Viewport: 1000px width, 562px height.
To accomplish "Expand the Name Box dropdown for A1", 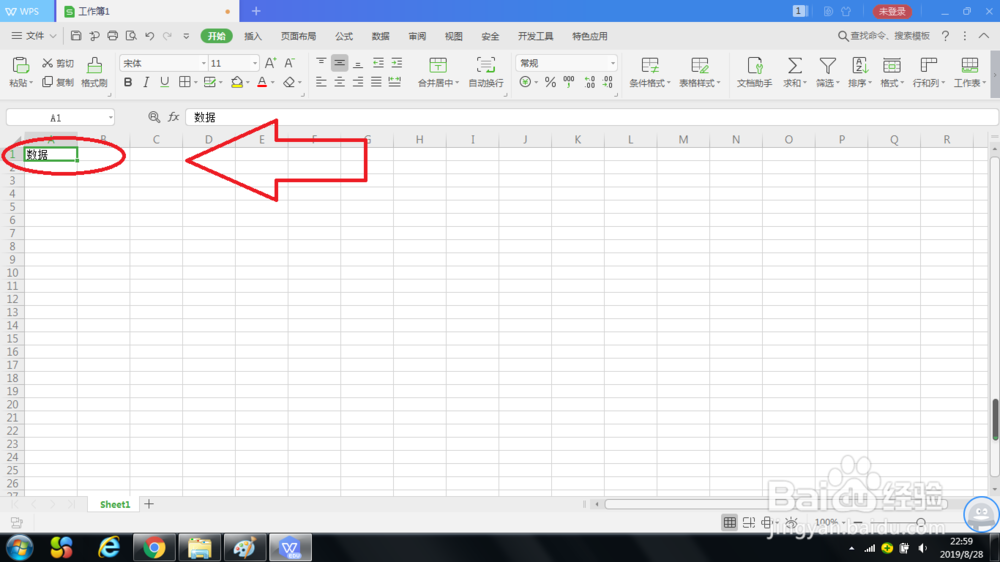I will pyautogui.click(x=110, y=117).
